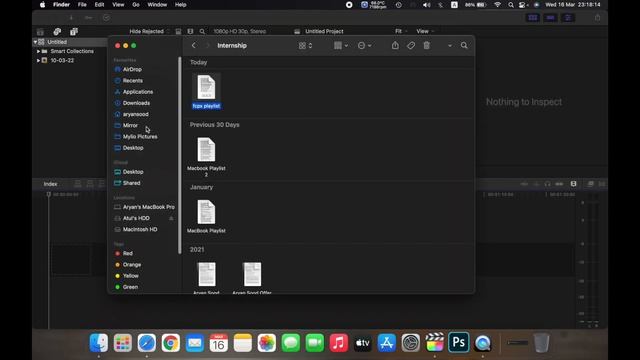Switch Finder view with the icon view control

(305, 46)
